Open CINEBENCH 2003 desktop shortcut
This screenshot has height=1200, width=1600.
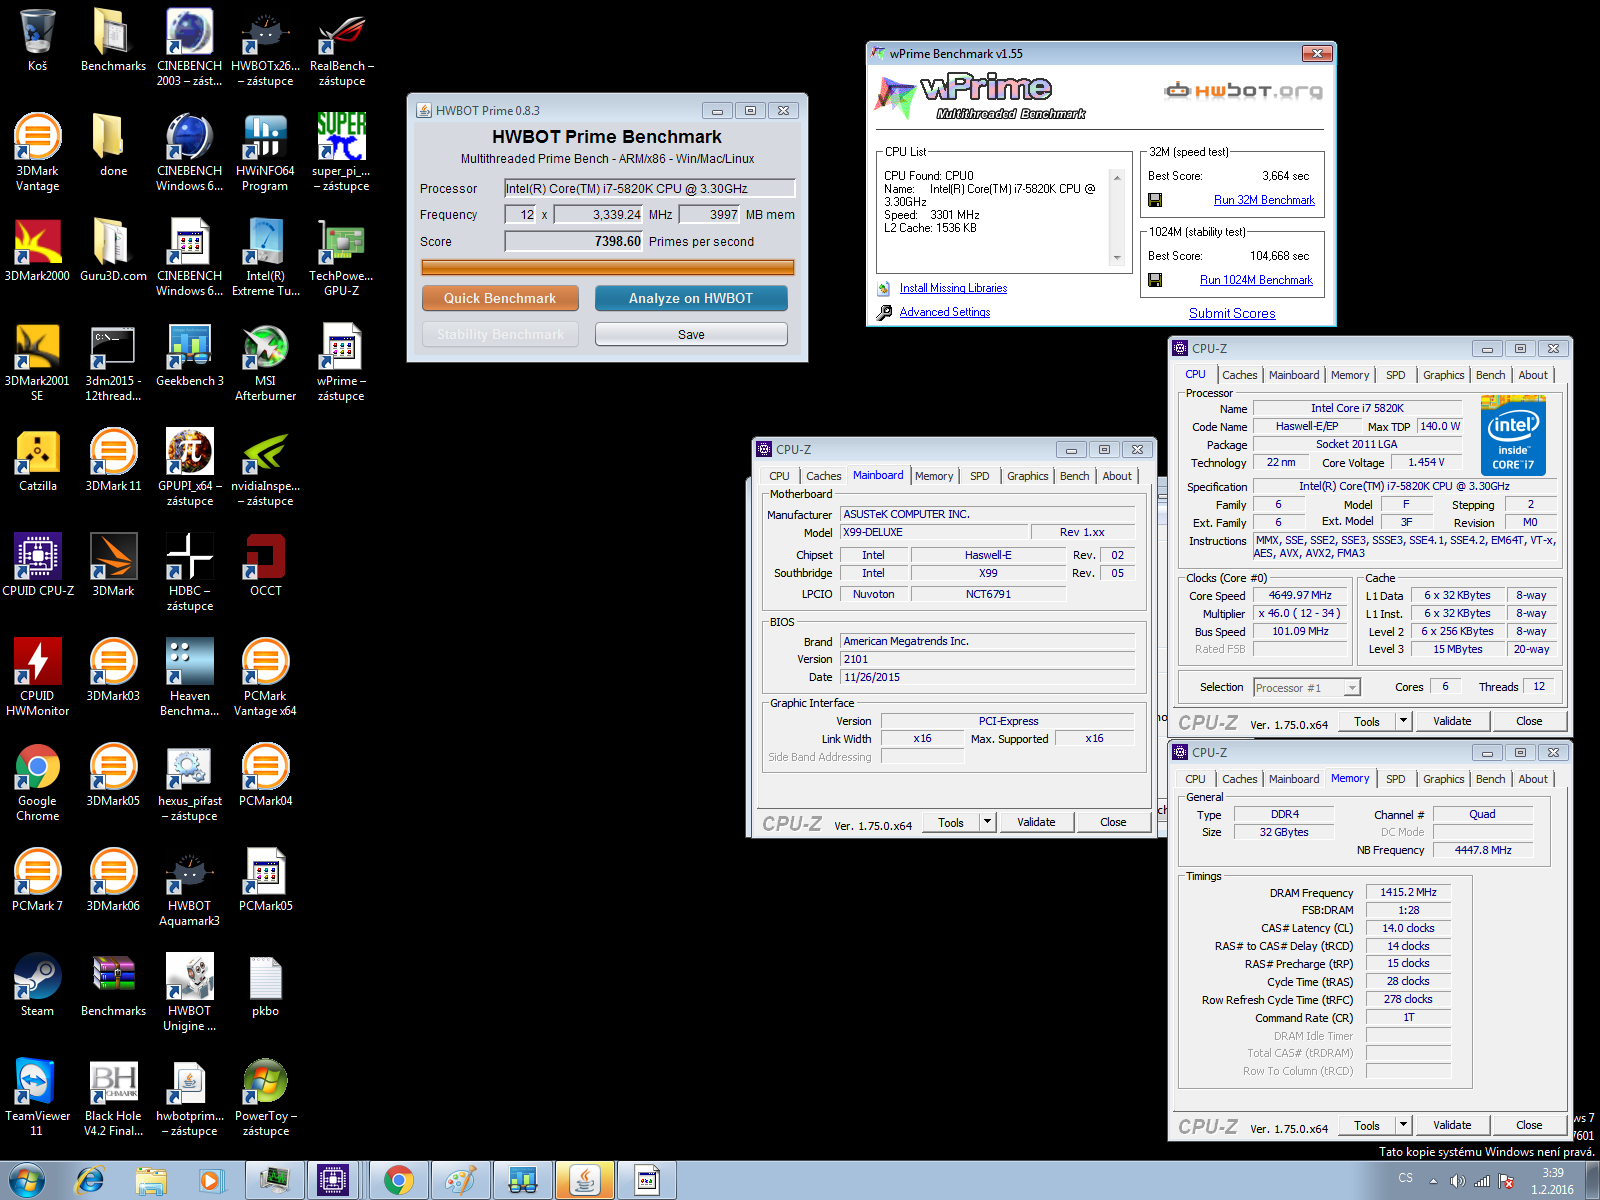[x=189, y=47]
